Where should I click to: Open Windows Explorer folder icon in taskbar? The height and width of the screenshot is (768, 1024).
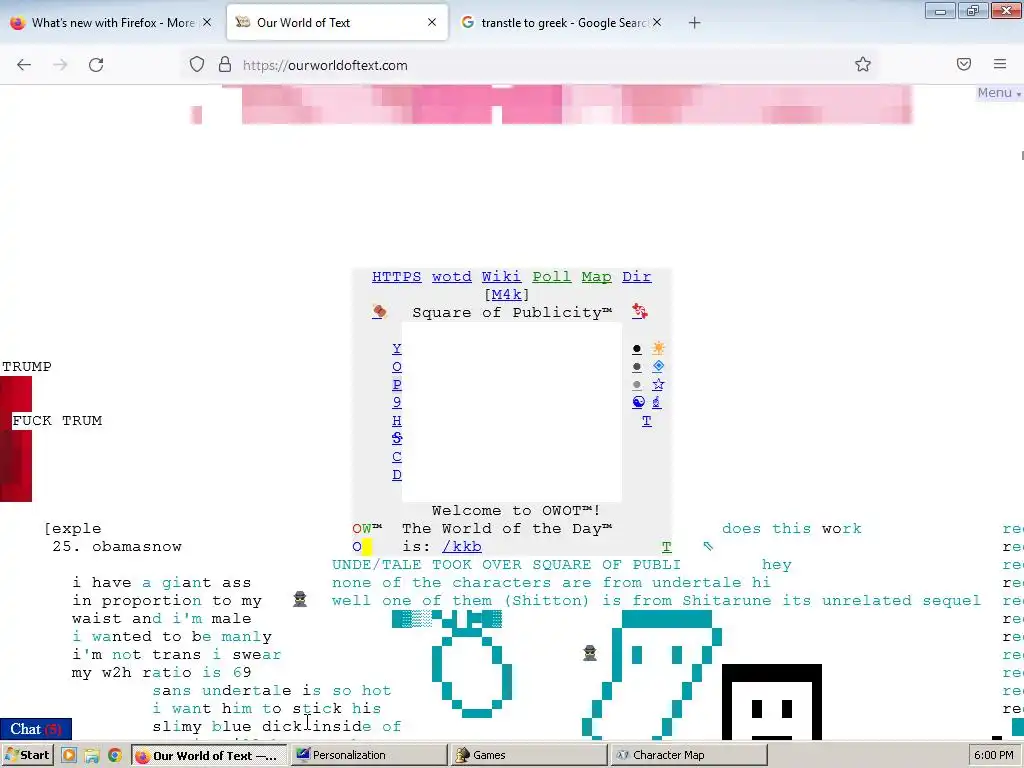click(91, 755)
